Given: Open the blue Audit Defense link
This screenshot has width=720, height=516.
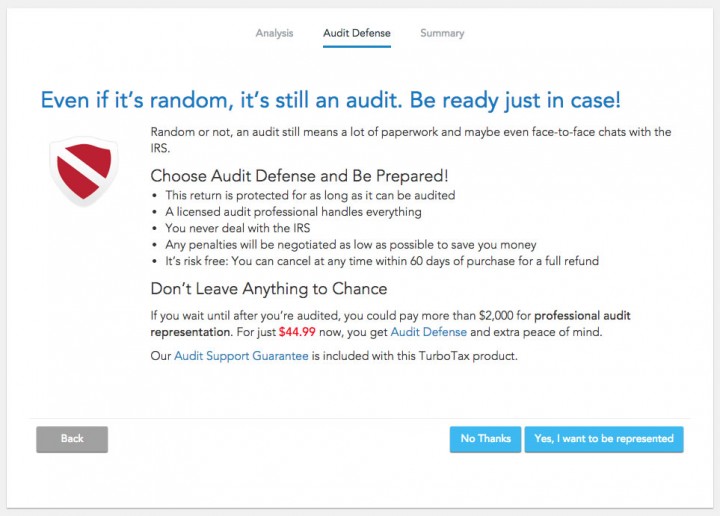Looking at the screenshot, I should [x=428, y=332].
